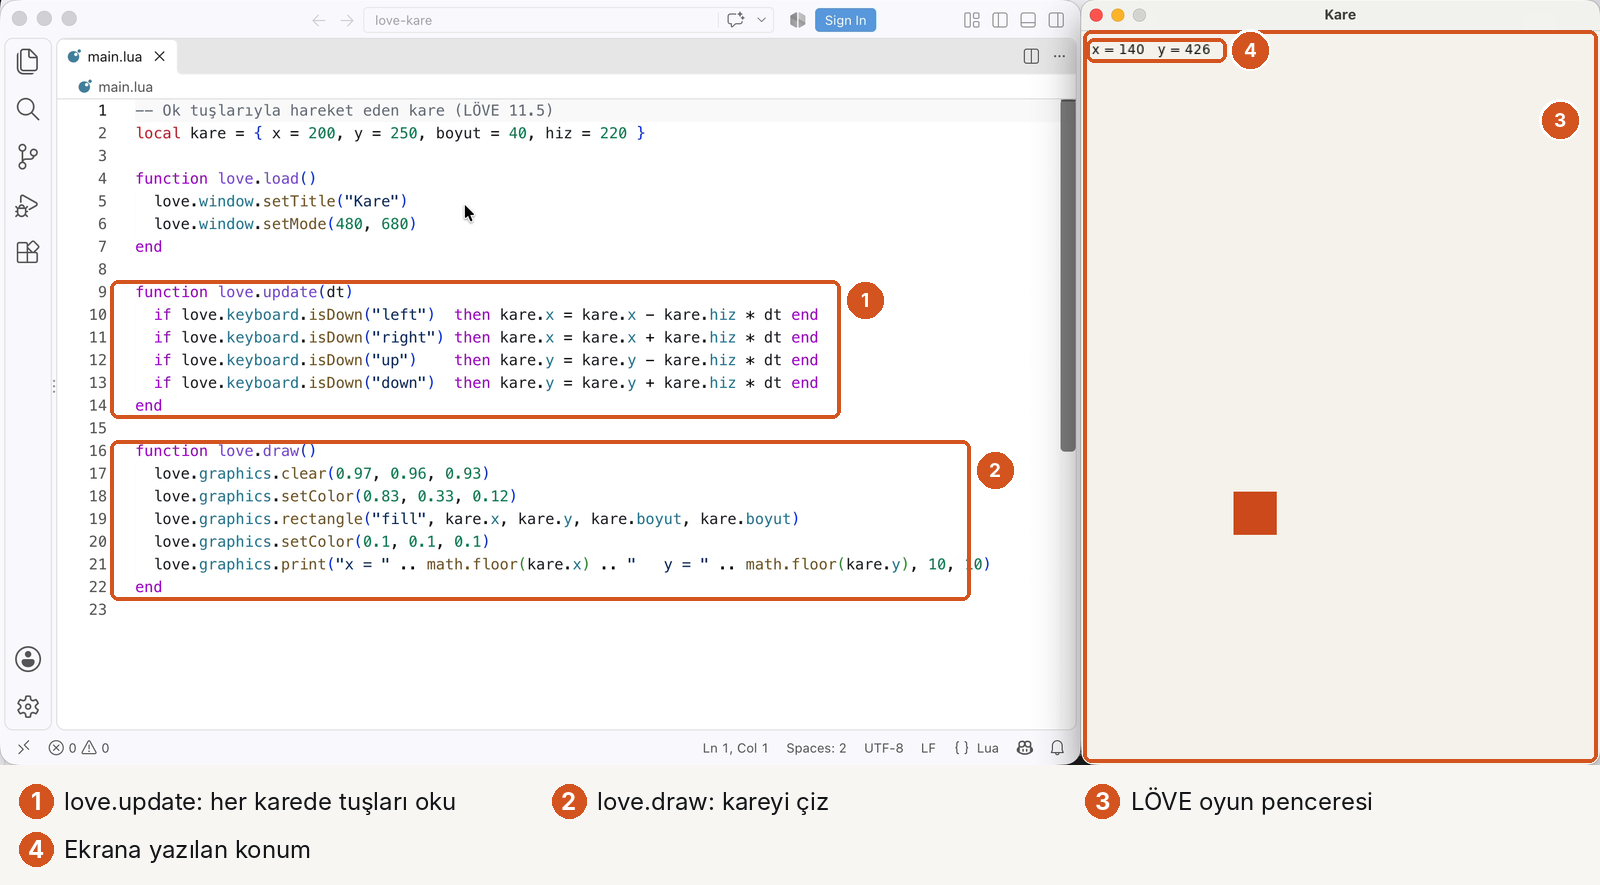1600x885 pixels.
Task: Open the notifications bell
Action: (x=1057, y=748)
